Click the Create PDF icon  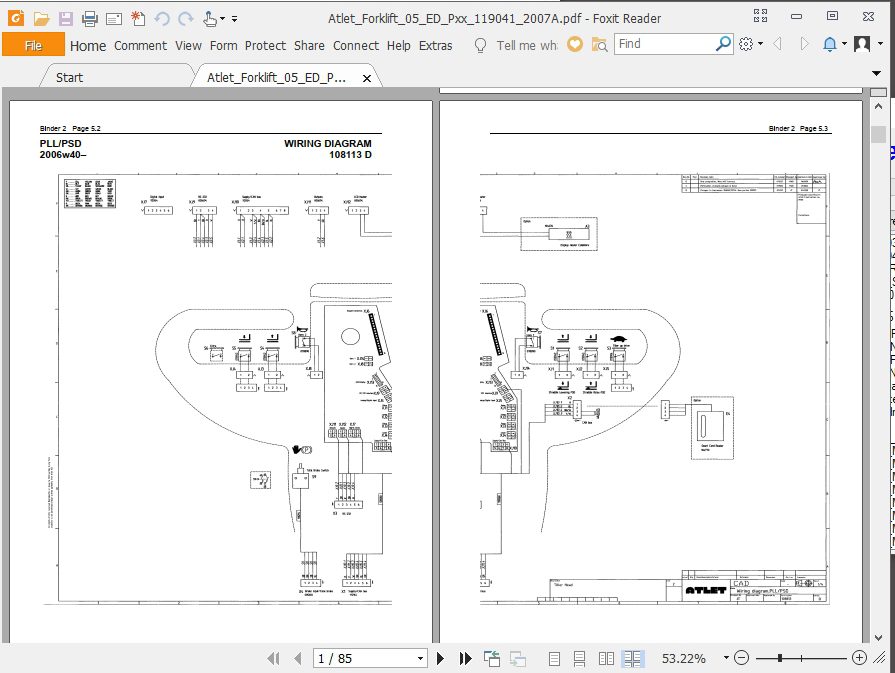[x=137, y=17]
